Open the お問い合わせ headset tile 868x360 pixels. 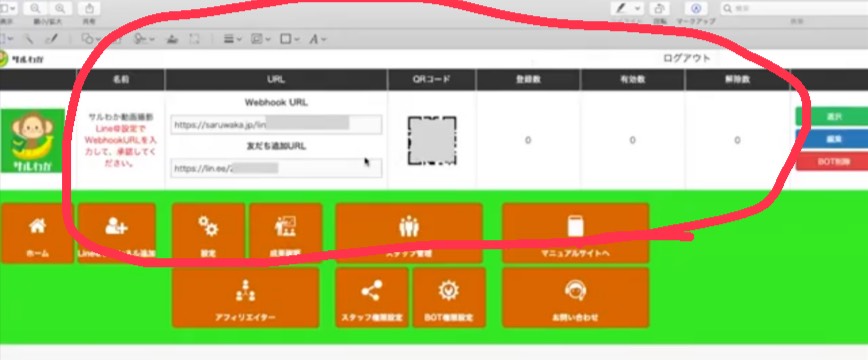[x=575, y=298]
